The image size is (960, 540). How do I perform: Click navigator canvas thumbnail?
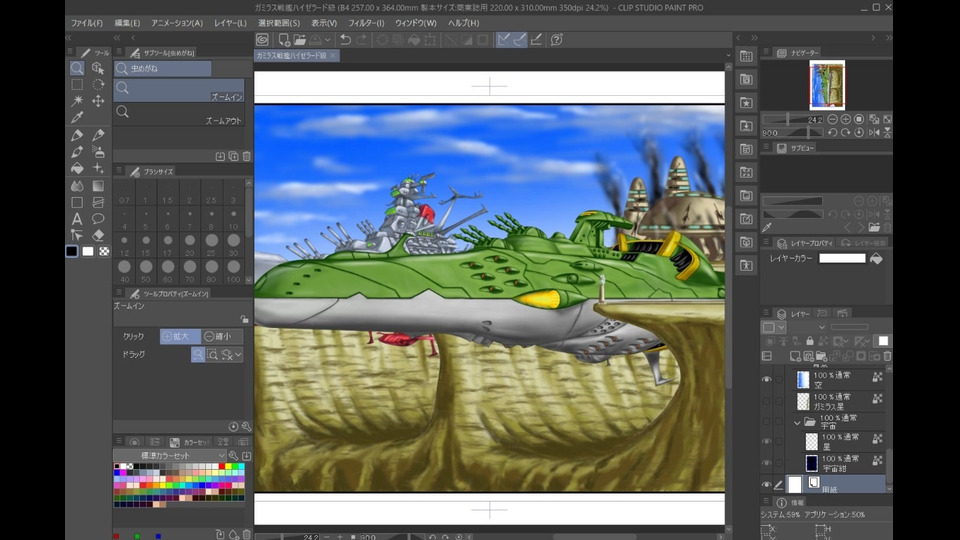(x=827, y=85)
